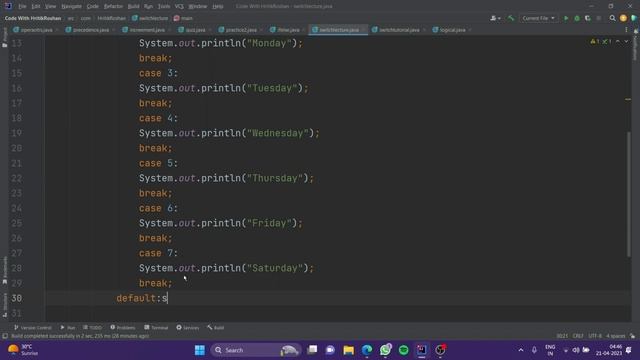This screenshot has width=640, height=360.
Task: Open the Refactor menu
Action: 113,7
